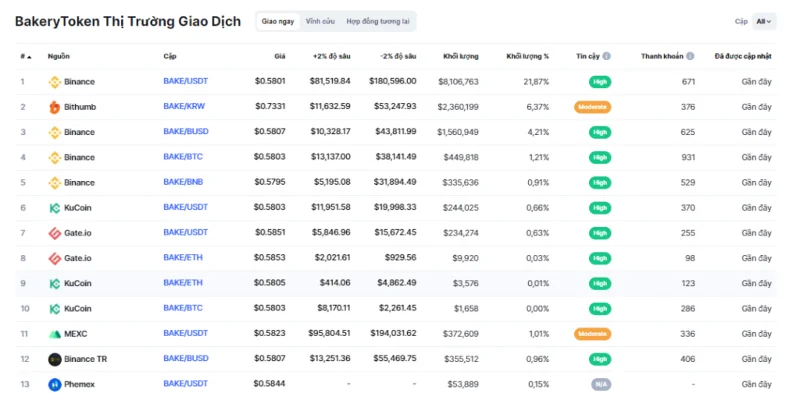The height and width of the screenshot is (393, 800).
Task: Switch to the Vĩnh cửu tab
Action: [x=320, y=21]
